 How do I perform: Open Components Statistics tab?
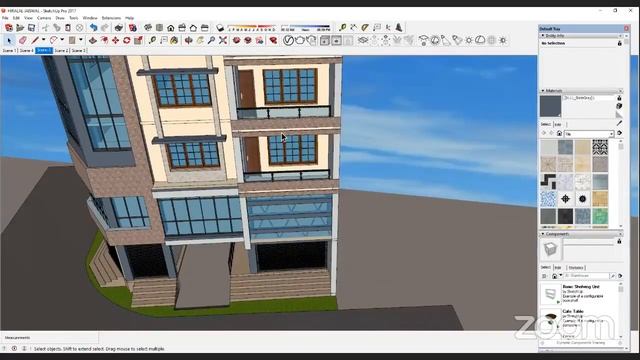tap(576, 268)
